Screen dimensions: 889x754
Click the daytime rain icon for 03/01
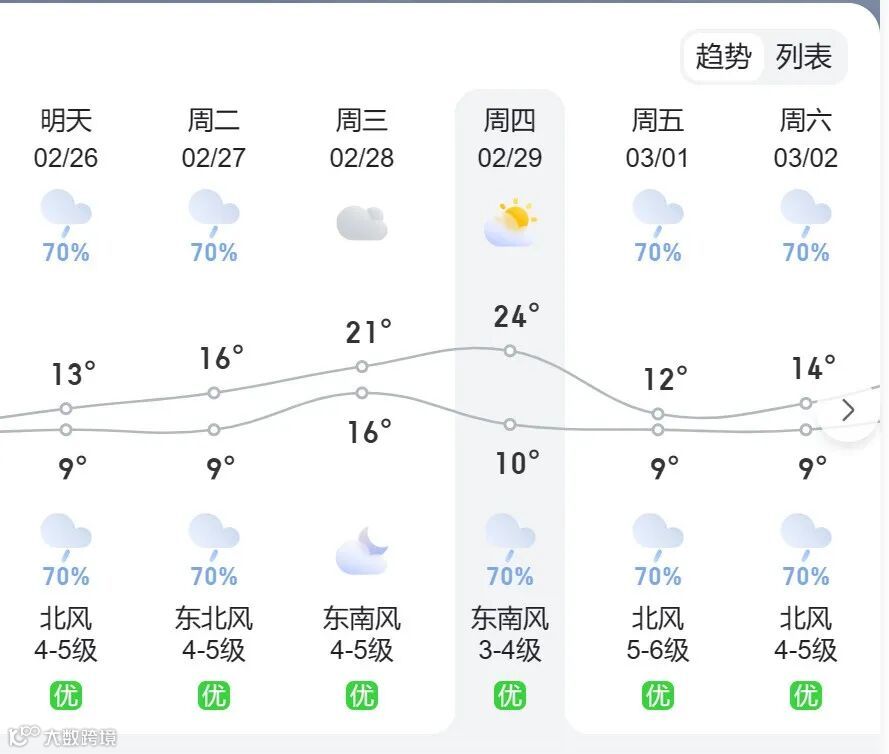(657, 210)
